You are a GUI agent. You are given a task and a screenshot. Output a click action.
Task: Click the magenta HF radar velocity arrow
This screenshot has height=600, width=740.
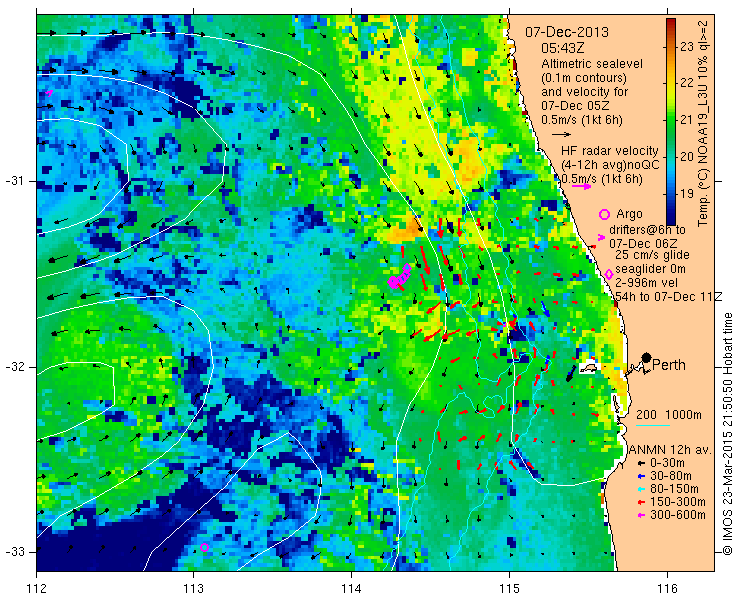point(581,186)
